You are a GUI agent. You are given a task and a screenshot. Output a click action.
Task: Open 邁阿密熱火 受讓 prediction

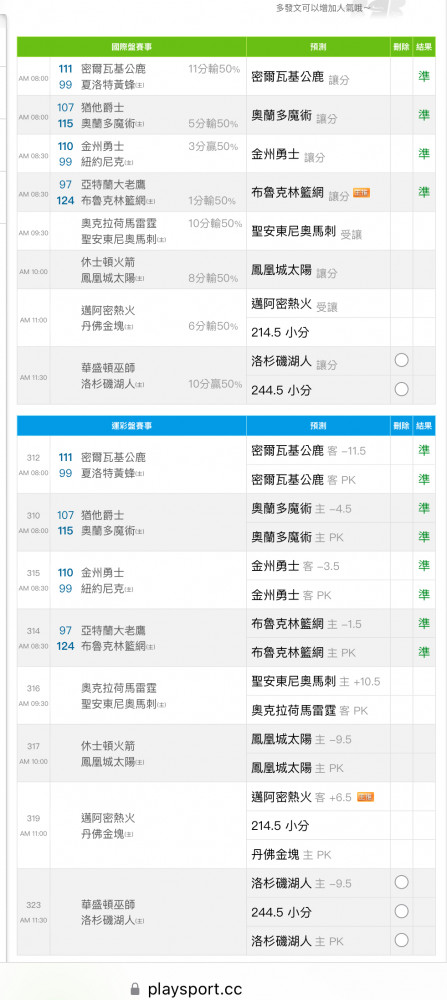pyautogui.click(x=295, y=305)
